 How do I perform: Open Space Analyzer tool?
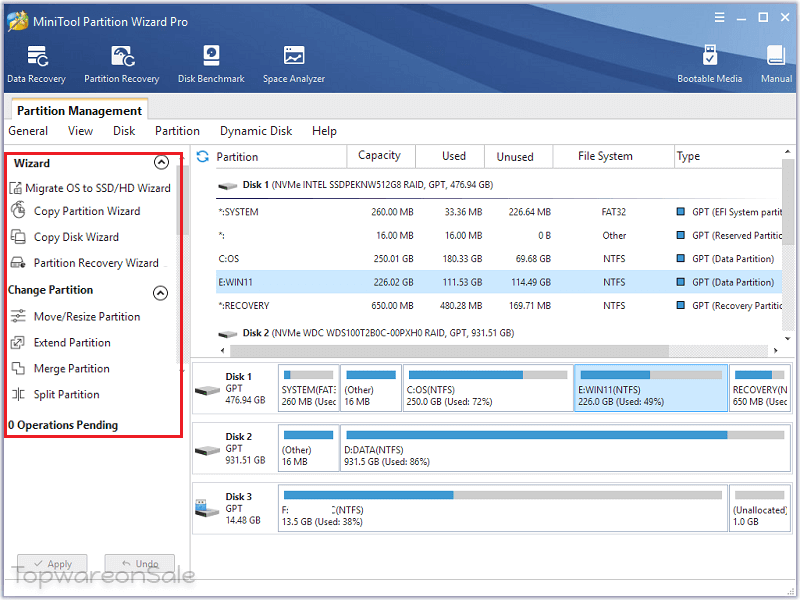tap(294, 64)
